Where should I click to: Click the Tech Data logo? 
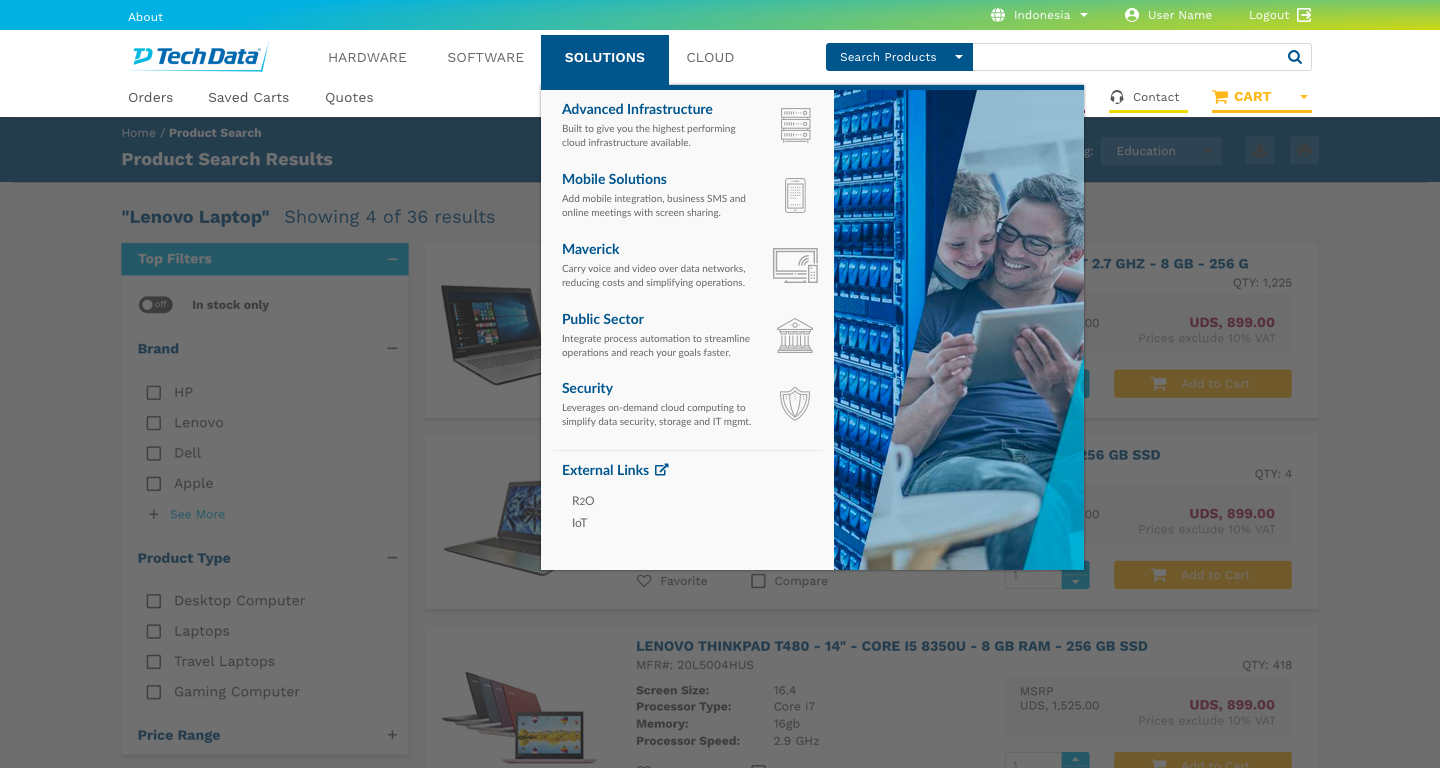[x=198, y=57]
